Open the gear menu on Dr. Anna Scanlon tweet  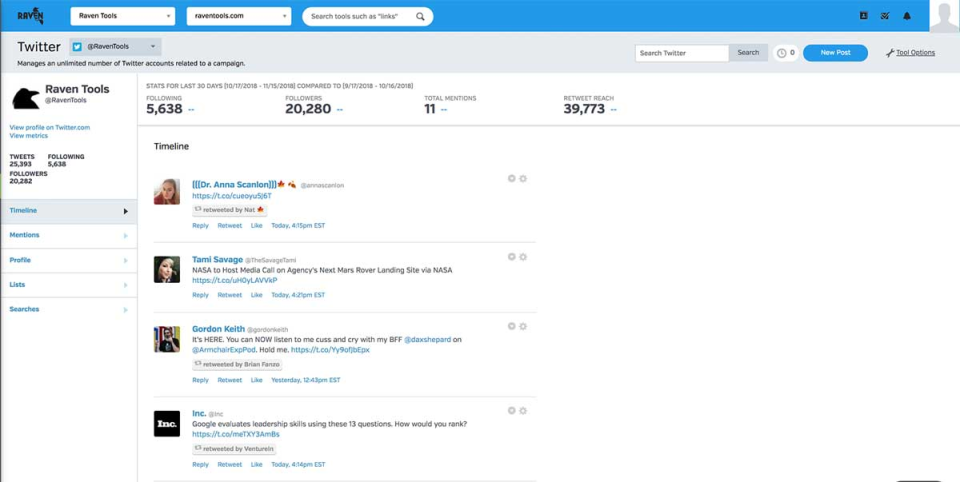[523, 178]
